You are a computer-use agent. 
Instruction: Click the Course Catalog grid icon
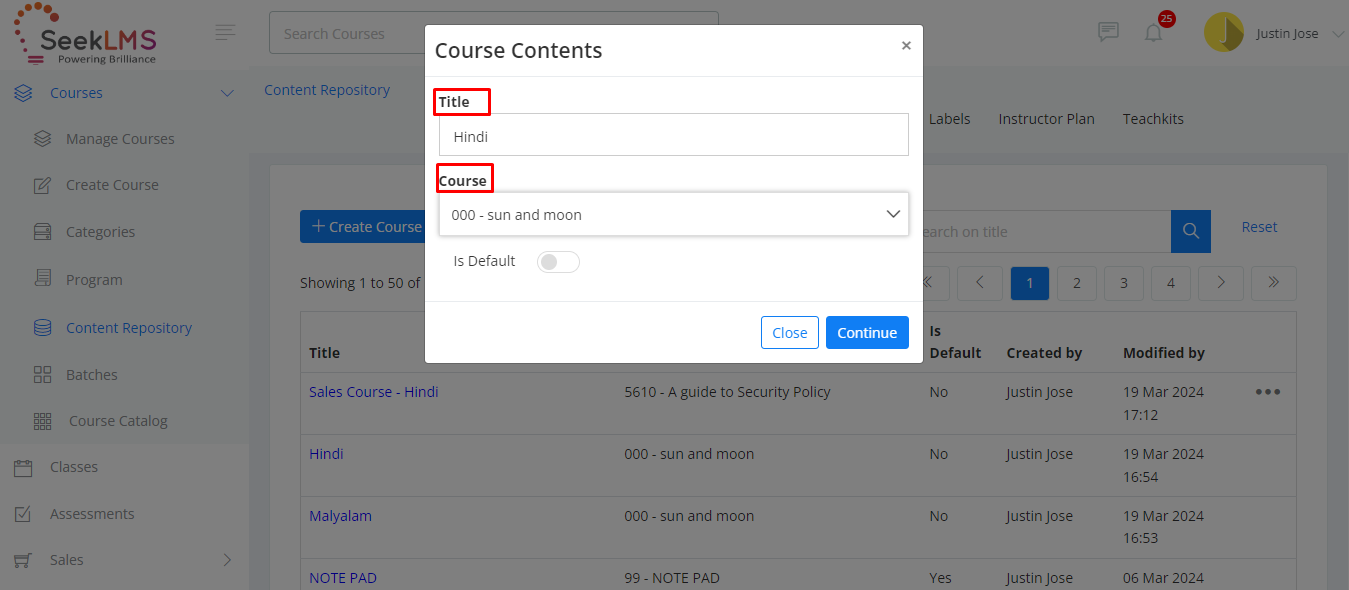[x=42, y=421]
